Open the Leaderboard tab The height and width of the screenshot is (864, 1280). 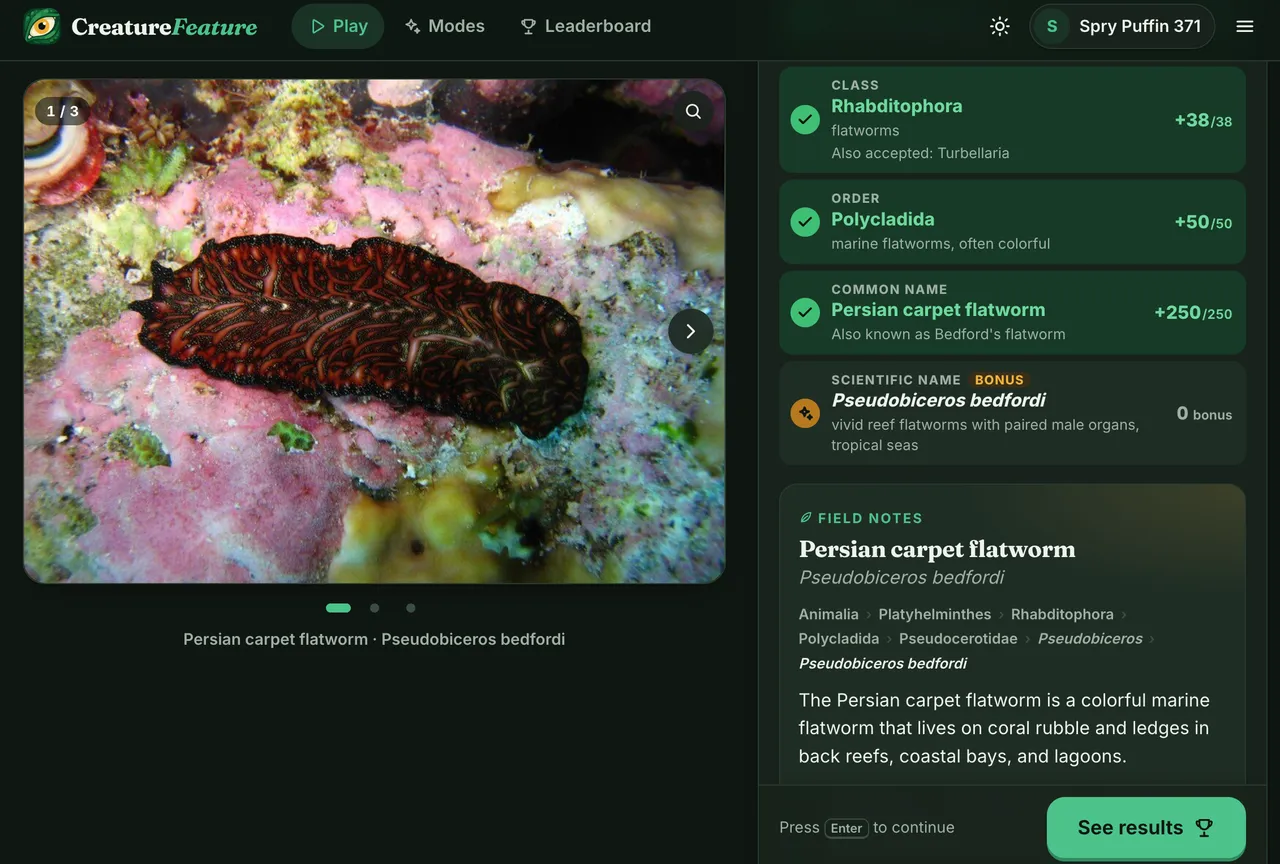coord(585,26)
